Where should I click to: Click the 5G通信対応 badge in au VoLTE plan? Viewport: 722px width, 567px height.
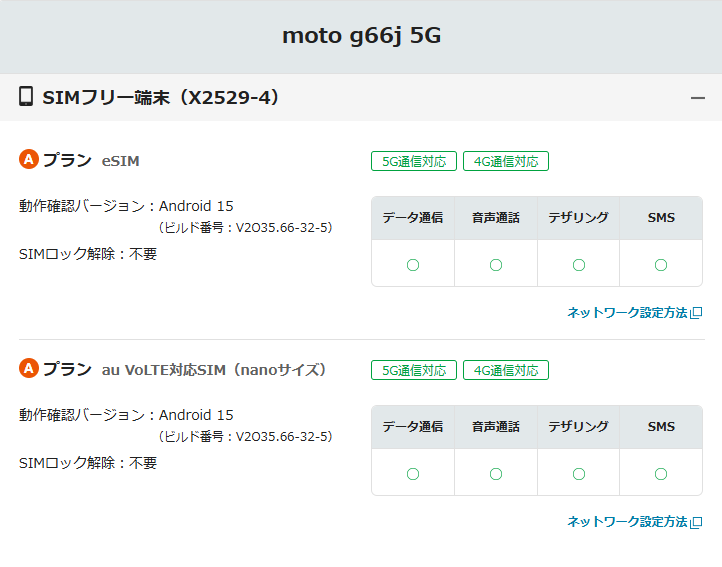tap(414, 370)
